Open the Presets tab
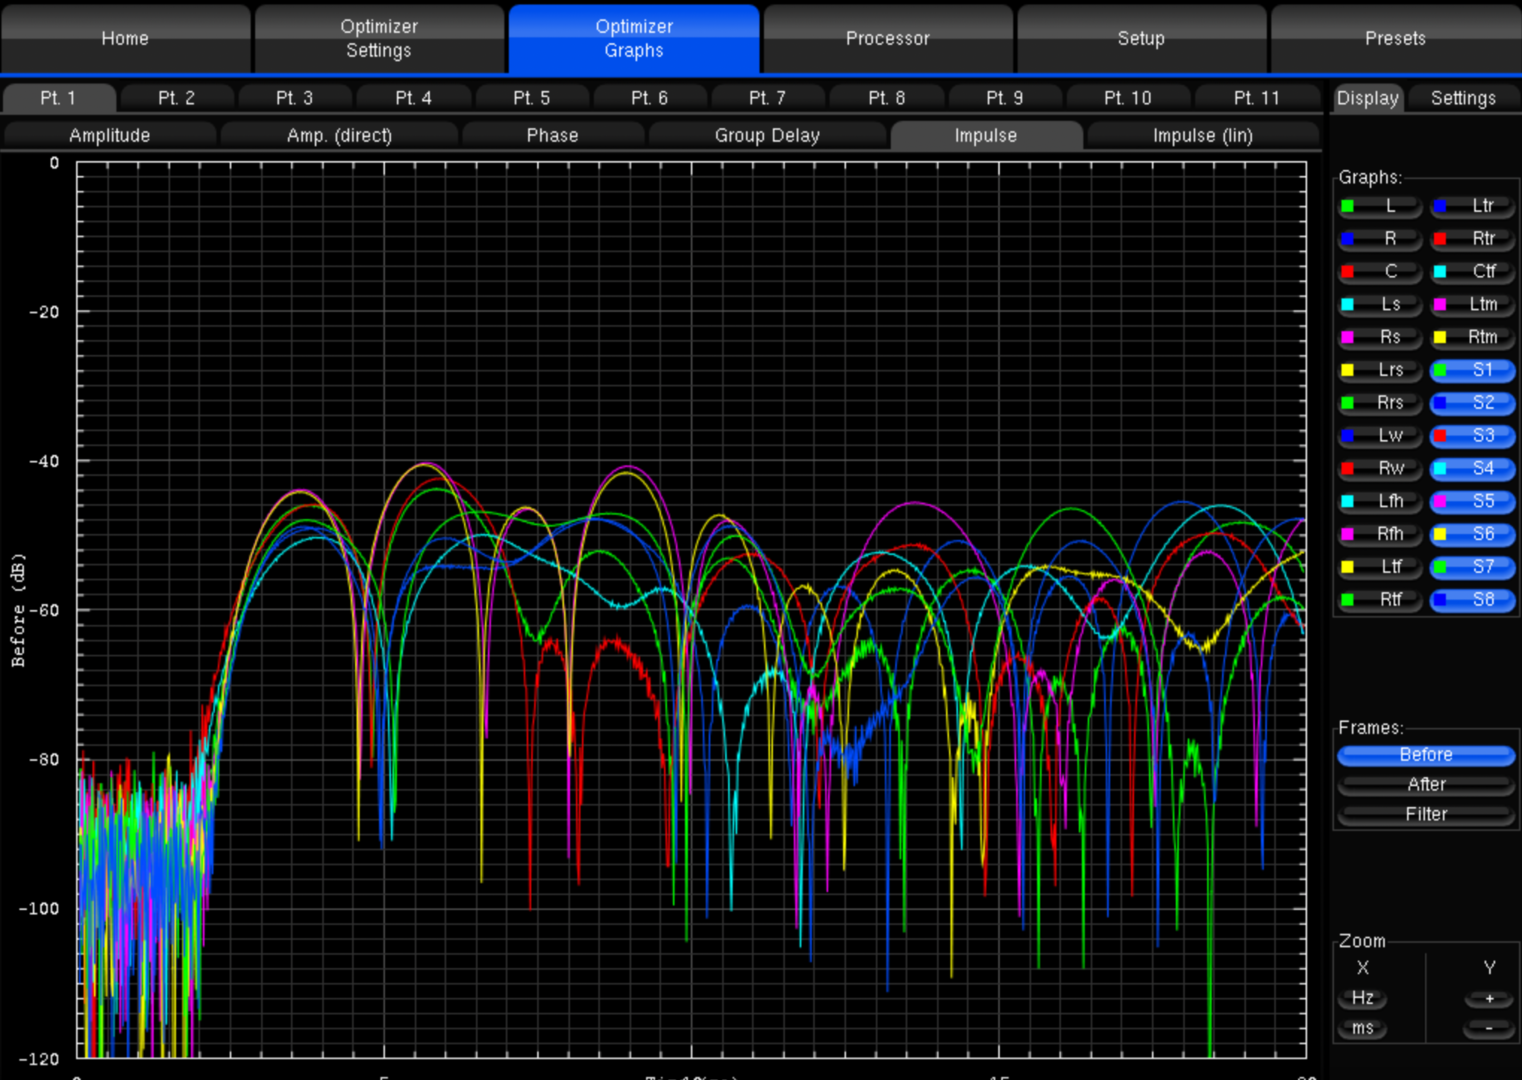Viewport: 1522px width, 1080px height. coord(1395,39)
